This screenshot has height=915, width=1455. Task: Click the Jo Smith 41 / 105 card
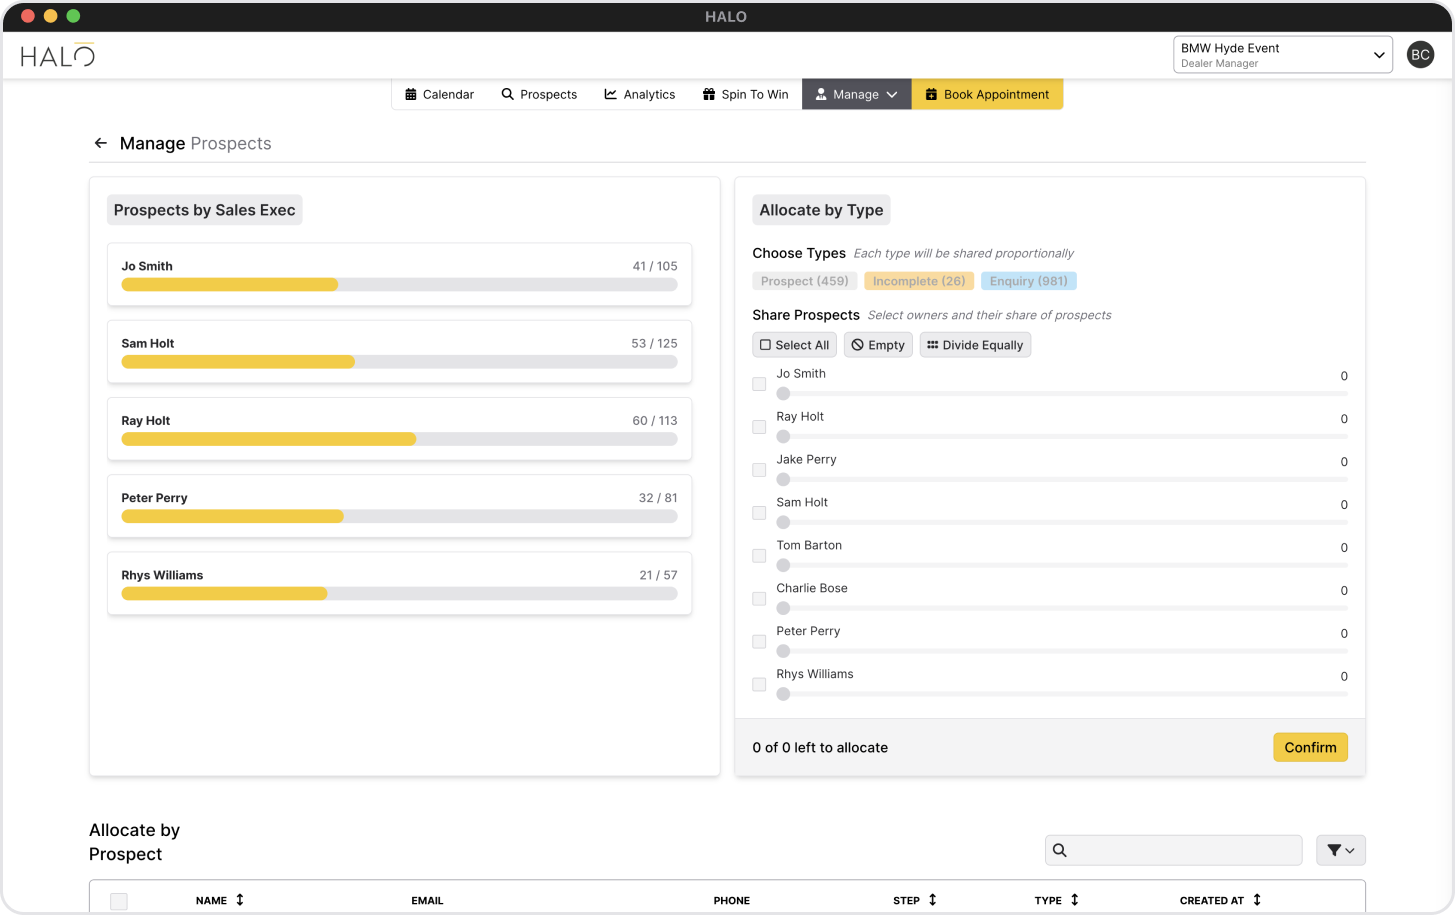click(x=399, y=274)
